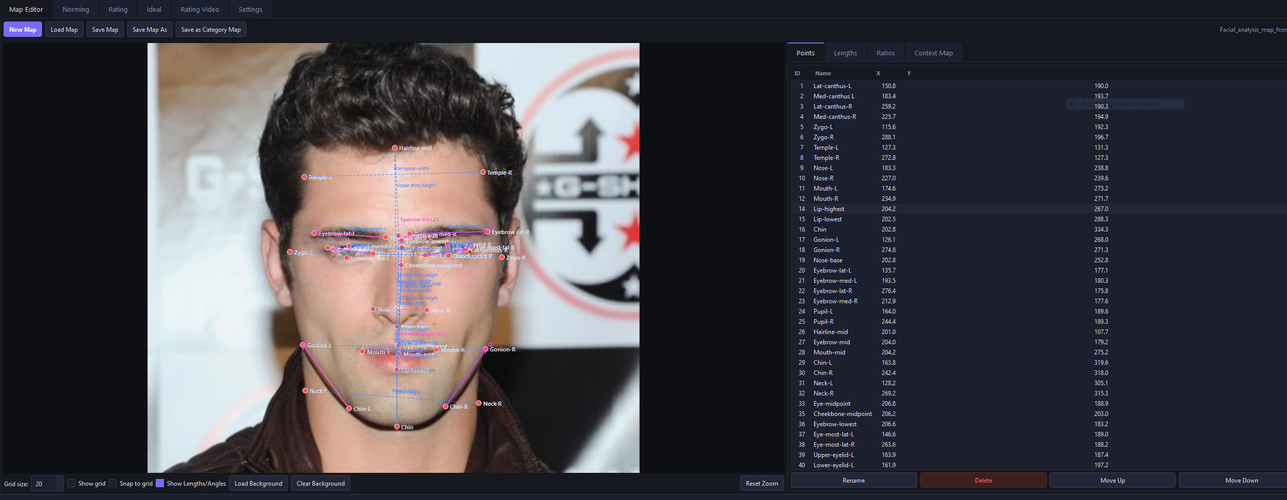
Task: Click the Neck-L landmark point on image
Action: (x=305, y=391)
